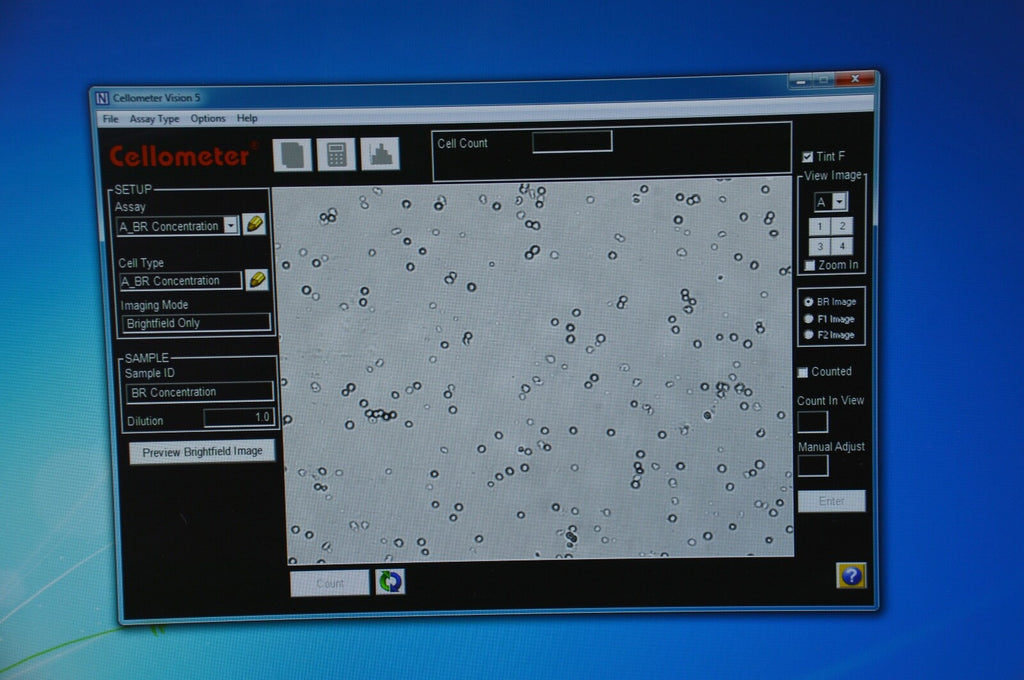Select view image quadrant 4

coord(842,246)
